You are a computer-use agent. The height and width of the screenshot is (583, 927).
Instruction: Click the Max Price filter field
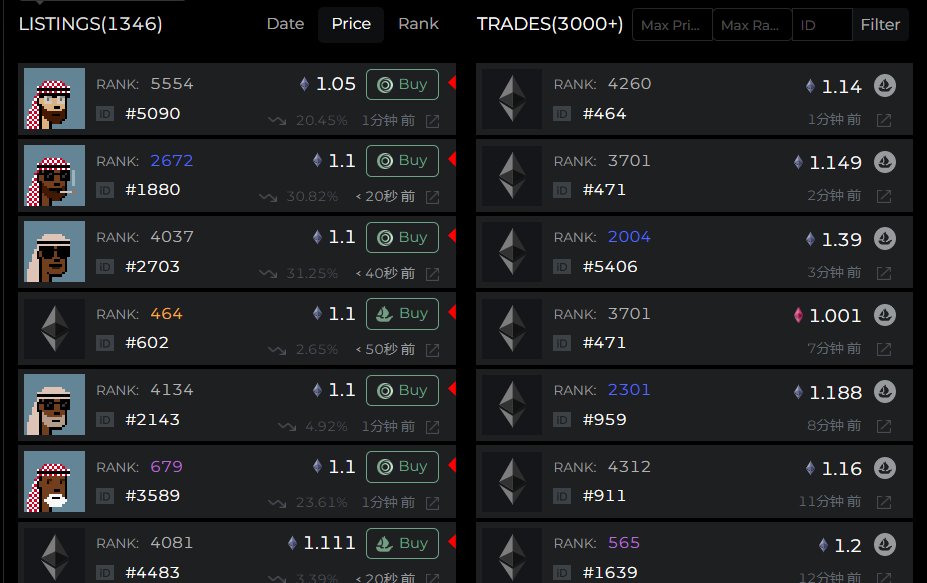pyautogui.click(x=672, y=25)
